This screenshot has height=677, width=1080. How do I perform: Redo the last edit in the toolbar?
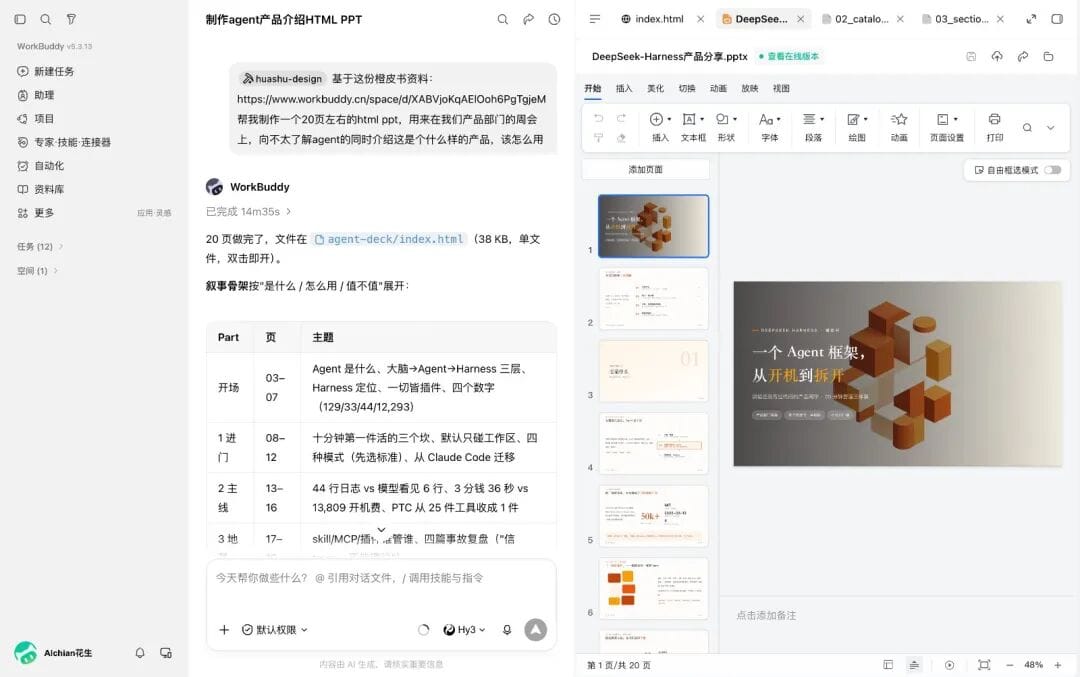coord(621,118)
